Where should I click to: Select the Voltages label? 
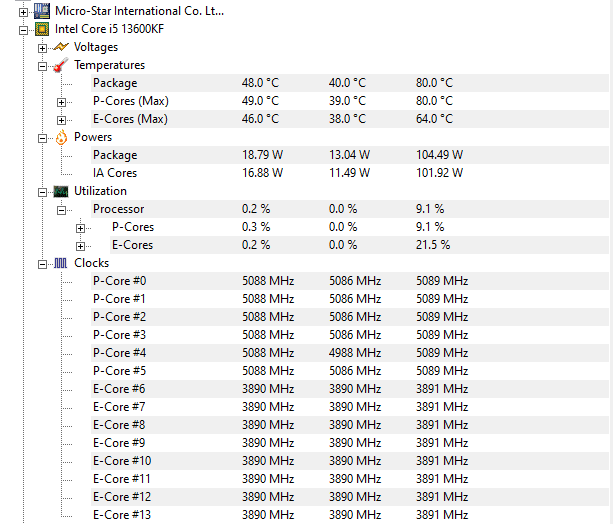96,47
